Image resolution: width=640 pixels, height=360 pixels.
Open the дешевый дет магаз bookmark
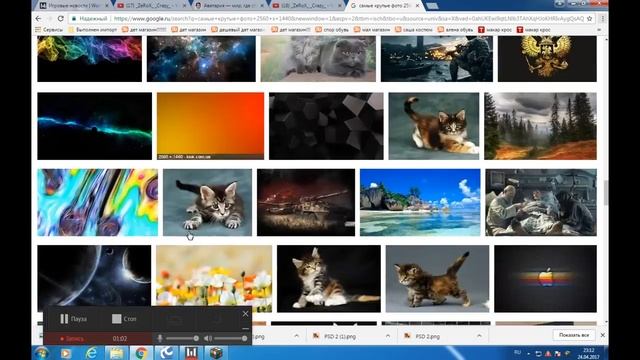point(238,29)
